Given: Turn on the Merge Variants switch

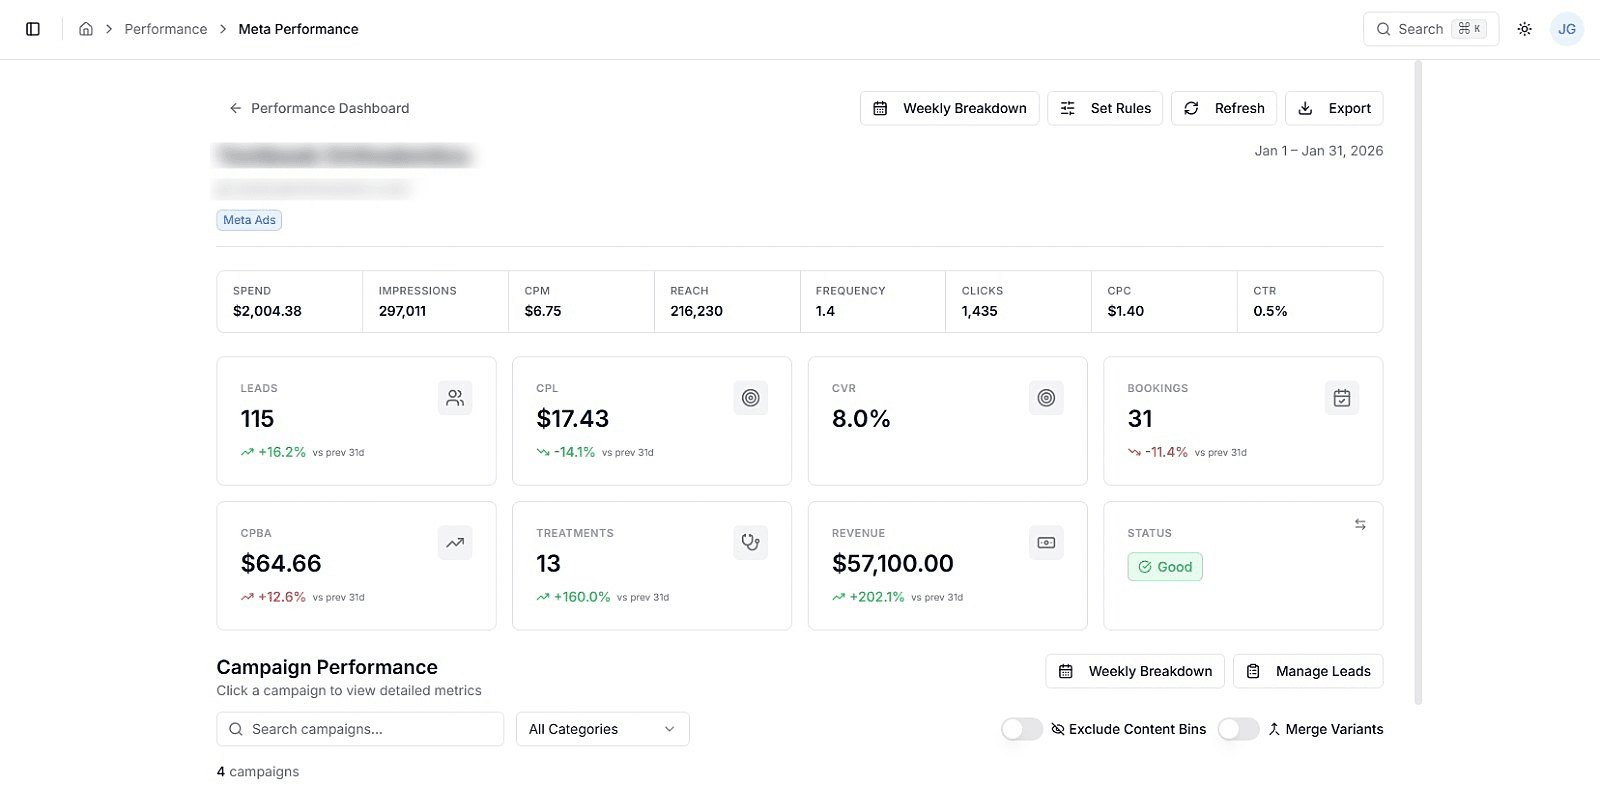Looking at the screenshot, I should [1238, 729].
